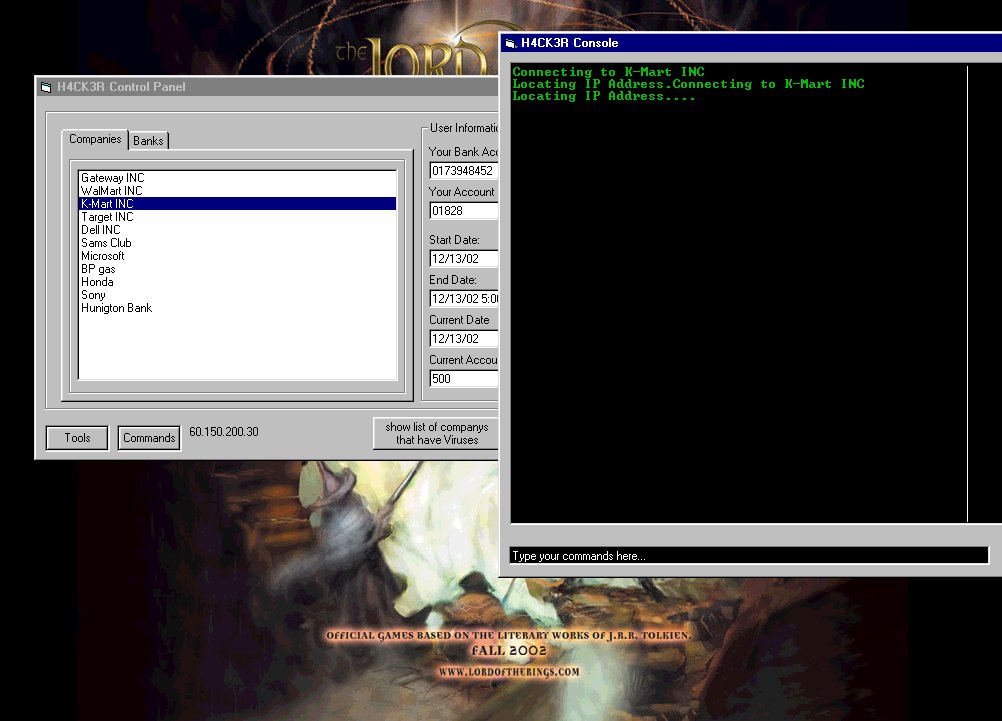The height and width of the screenshot is (721, 1002).
Task: Click the Current Account balance field showing 500
Action: pos(464,379)
